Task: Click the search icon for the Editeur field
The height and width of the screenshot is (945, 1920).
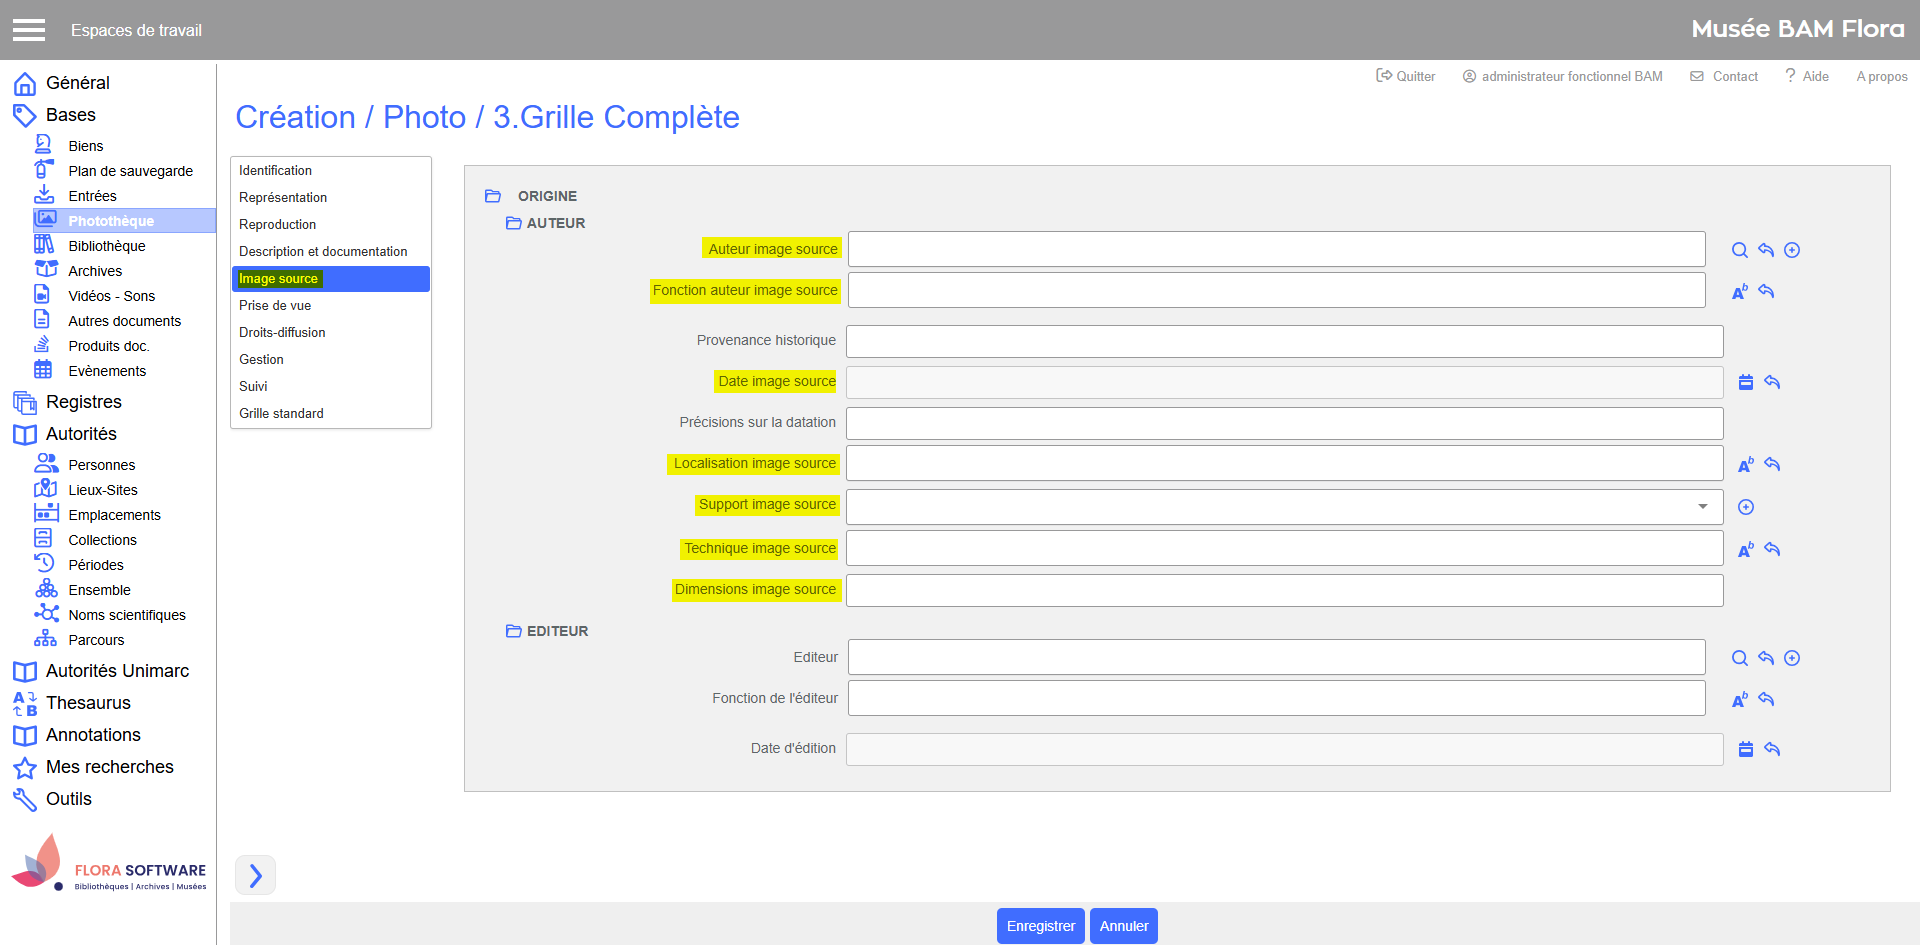Action: click(1740, 658)
